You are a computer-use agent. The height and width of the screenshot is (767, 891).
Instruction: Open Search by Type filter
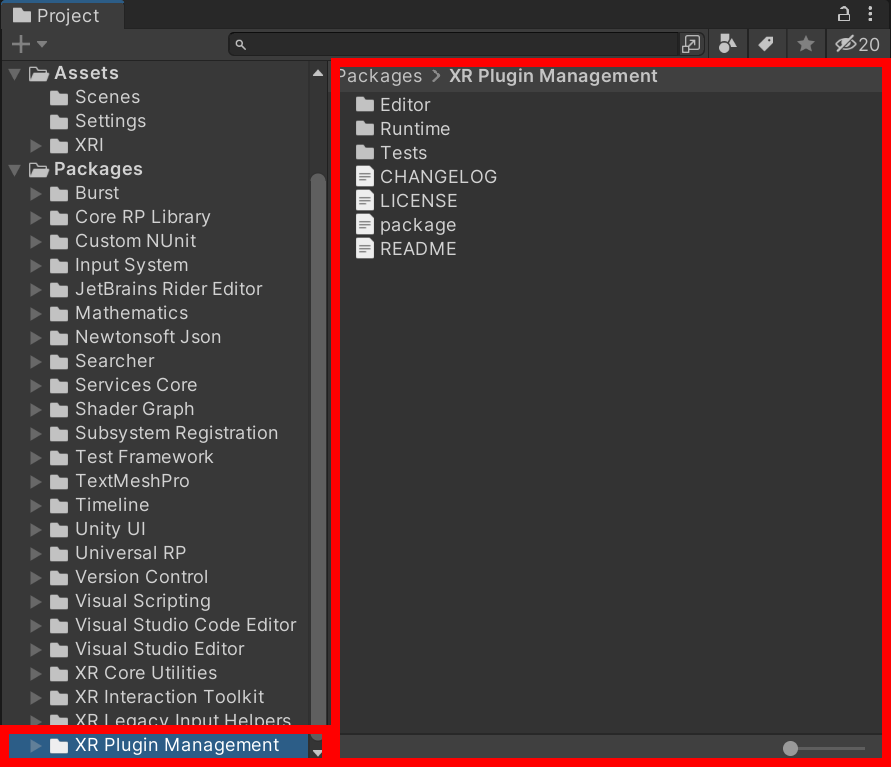tap(727, 44)
